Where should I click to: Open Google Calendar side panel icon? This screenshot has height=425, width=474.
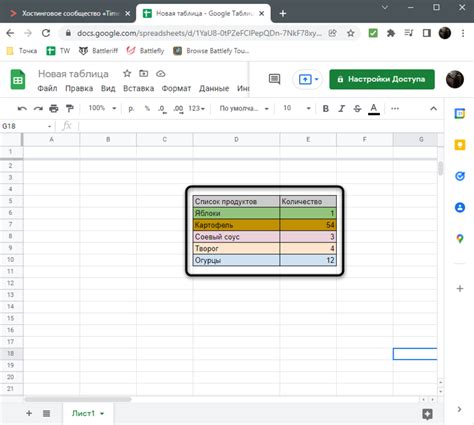coord(460,114)
